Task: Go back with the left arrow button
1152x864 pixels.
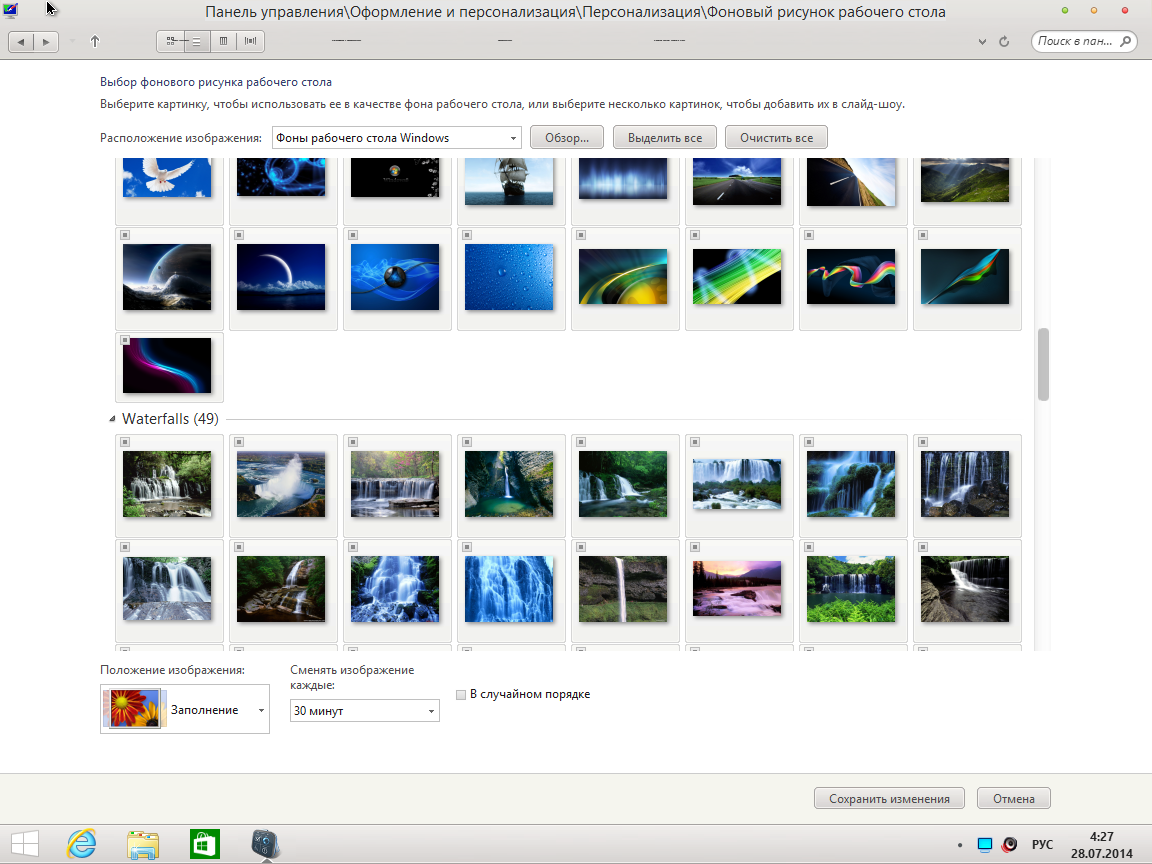Action: click(x=21, y=42)
